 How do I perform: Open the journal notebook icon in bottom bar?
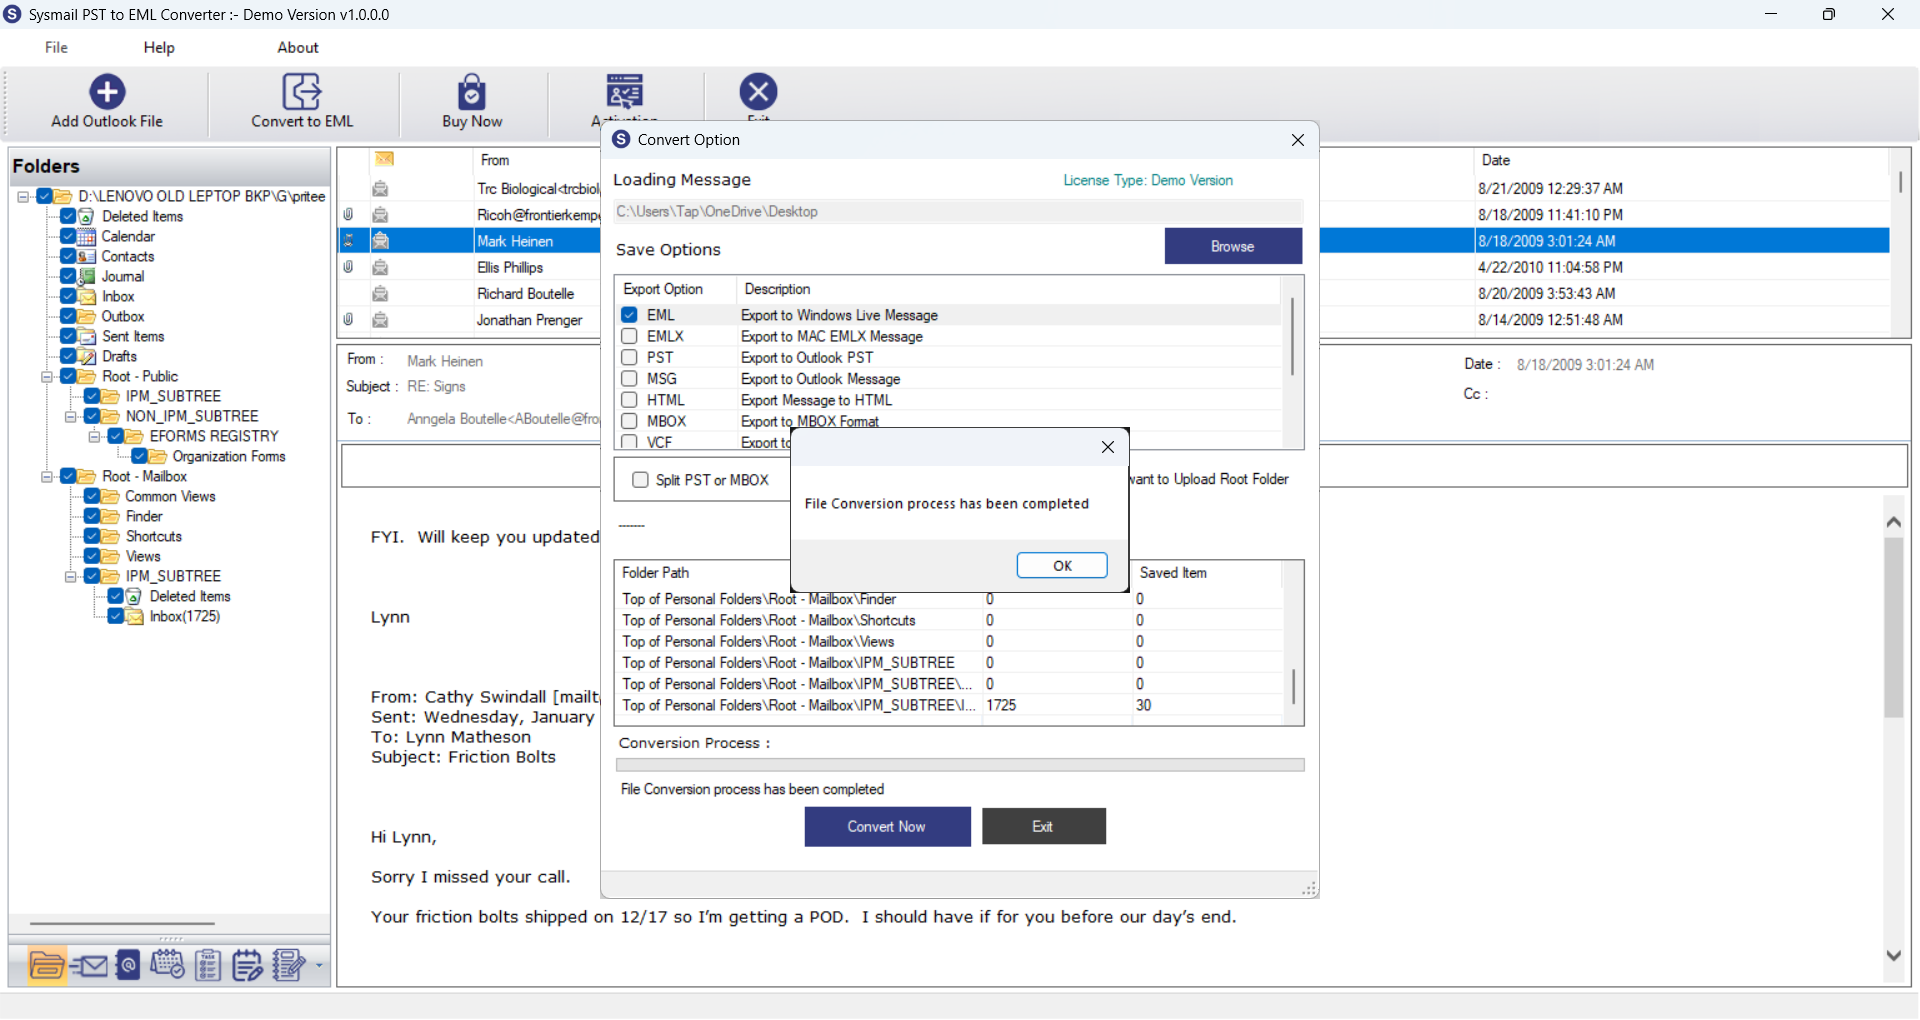tap(289, 965)
